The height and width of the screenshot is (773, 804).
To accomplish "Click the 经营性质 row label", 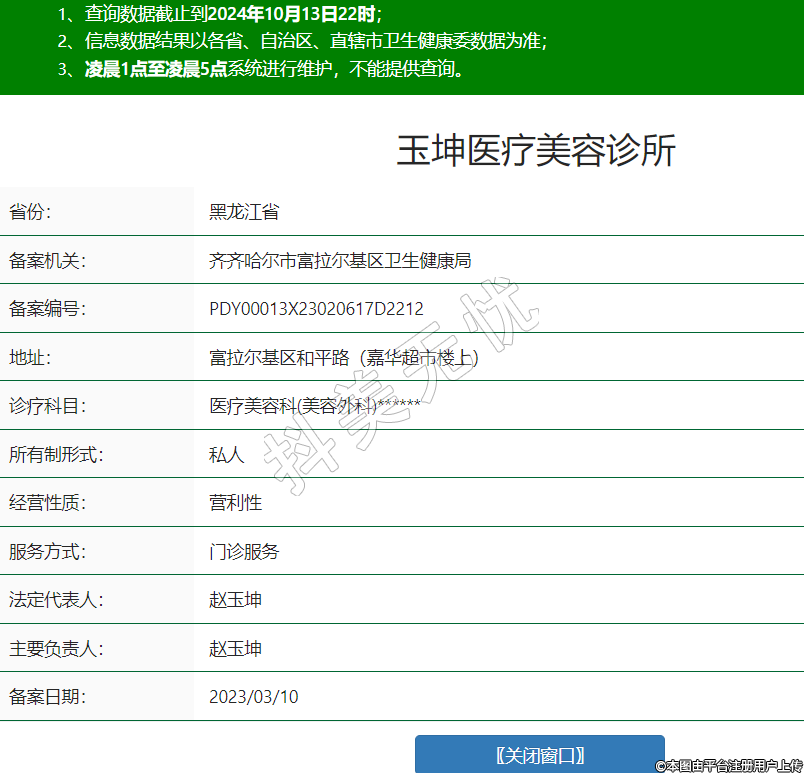I will click(48, 503).
